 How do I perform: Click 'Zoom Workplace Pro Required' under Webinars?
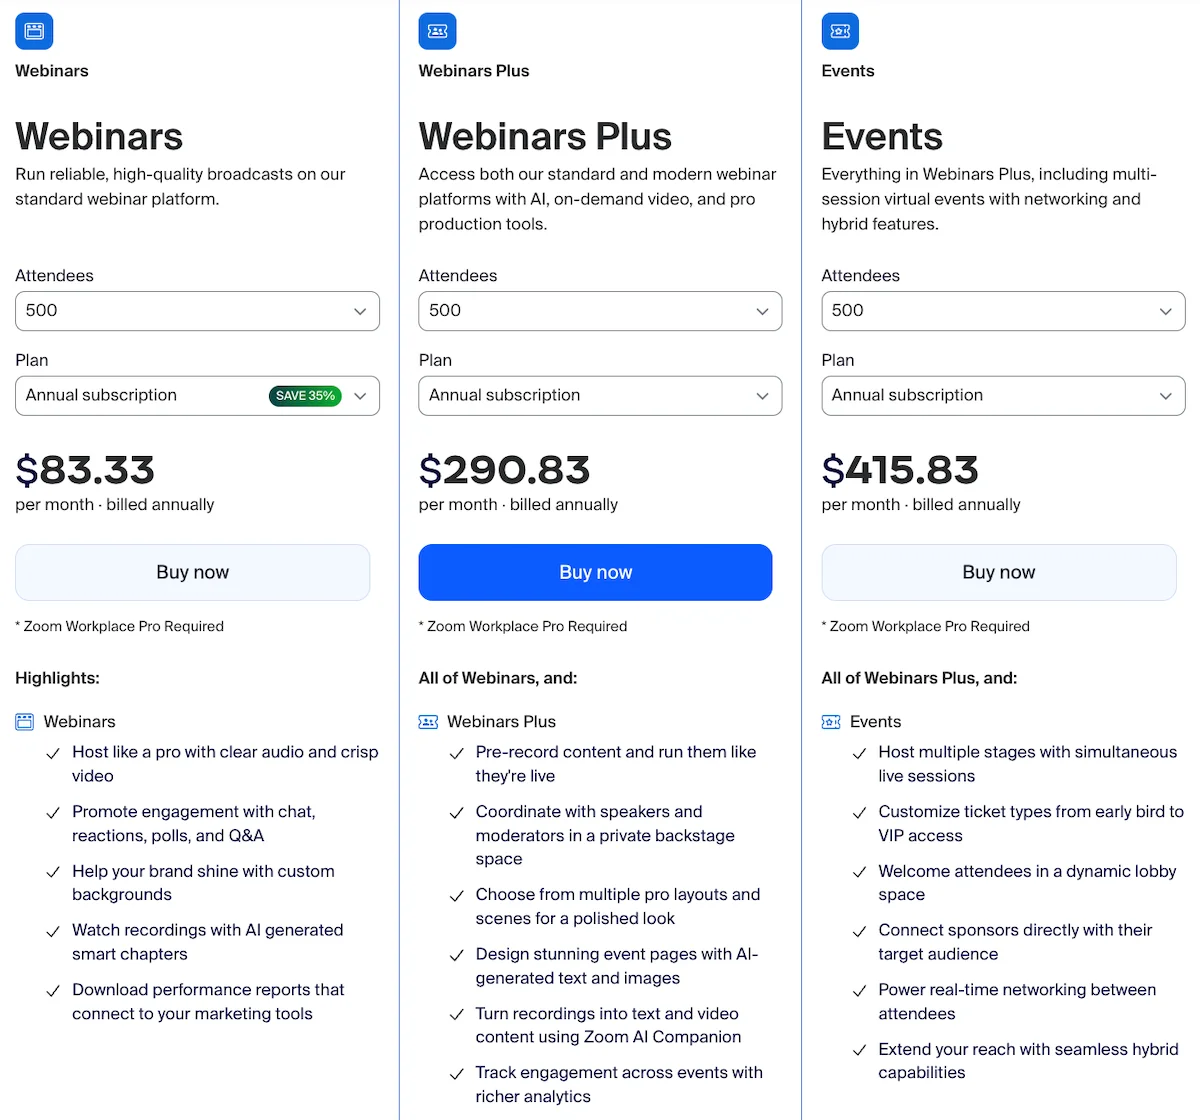[x=120, y=626]
